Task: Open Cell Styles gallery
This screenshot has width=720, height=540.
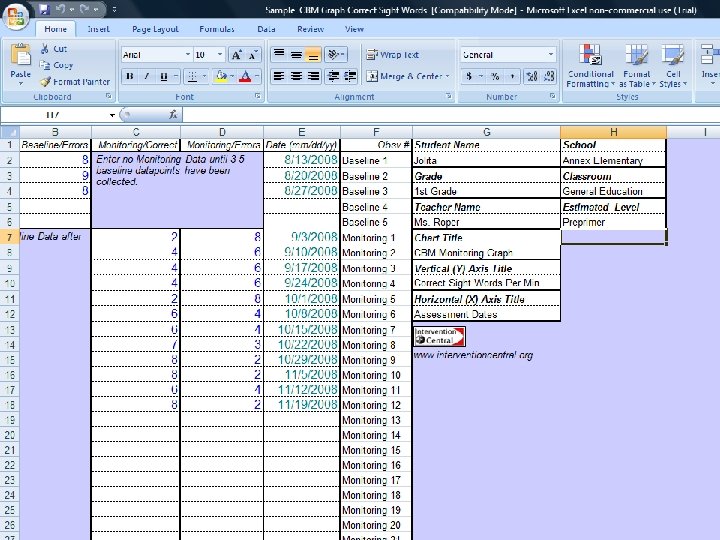Action: click(x=673, y=66)
